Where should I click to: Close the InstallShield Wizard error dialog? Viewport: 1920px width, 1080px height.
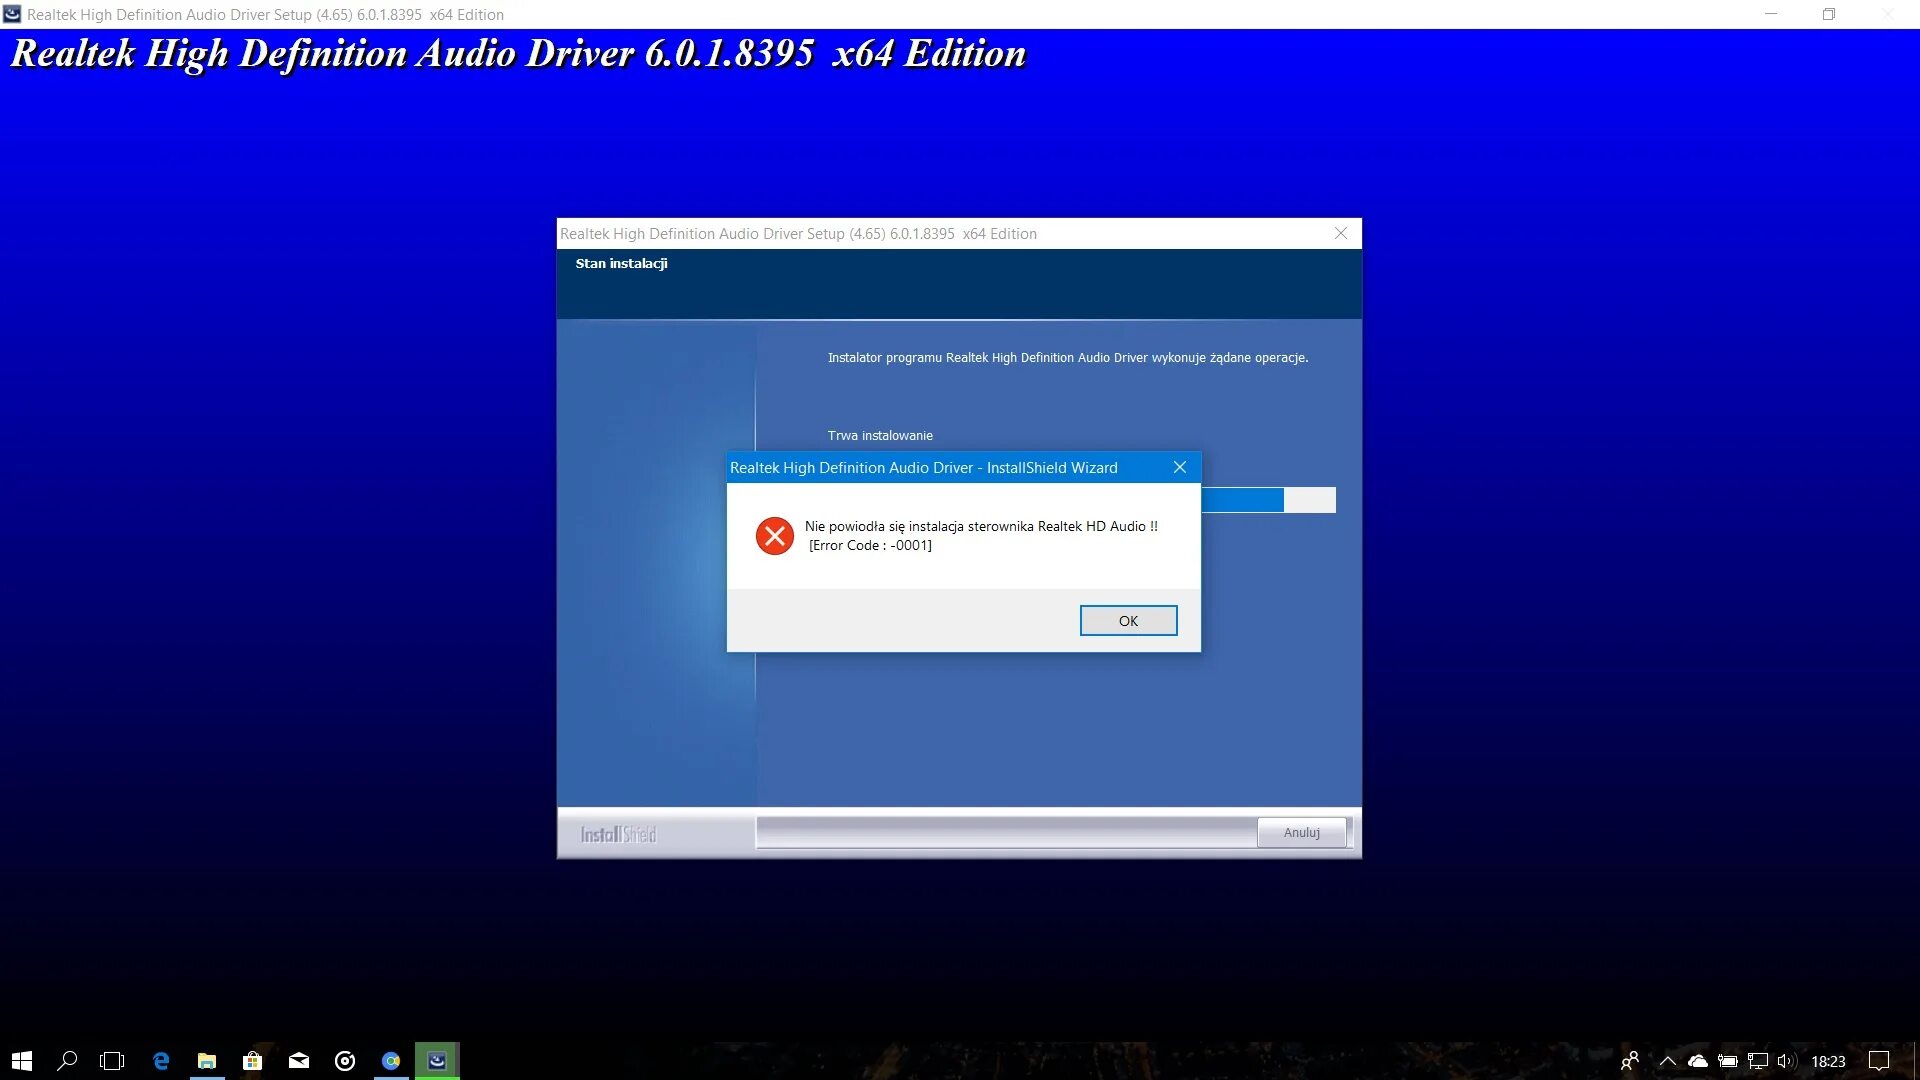point(1180,467)
